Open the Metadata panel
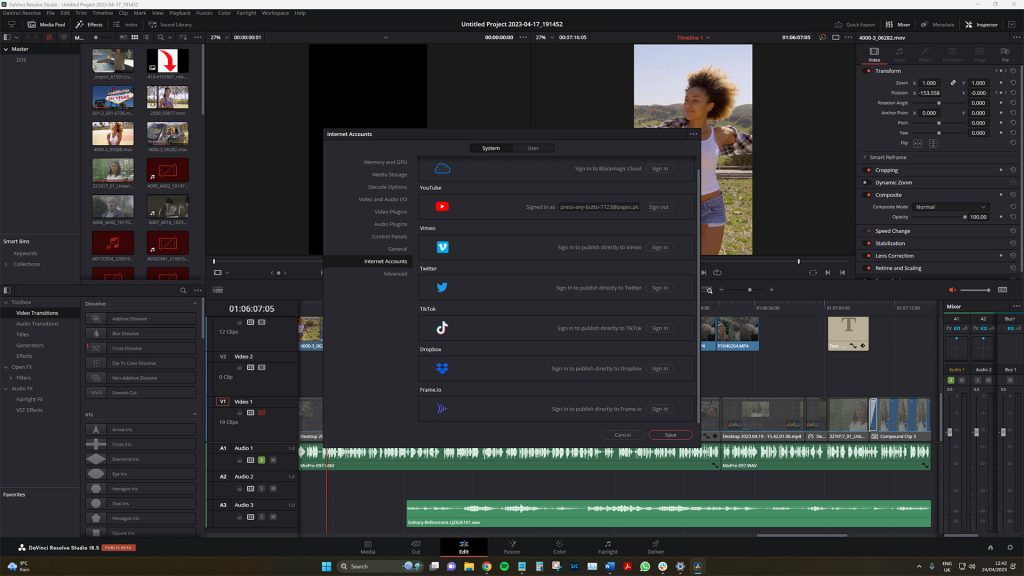 point(937,24)
